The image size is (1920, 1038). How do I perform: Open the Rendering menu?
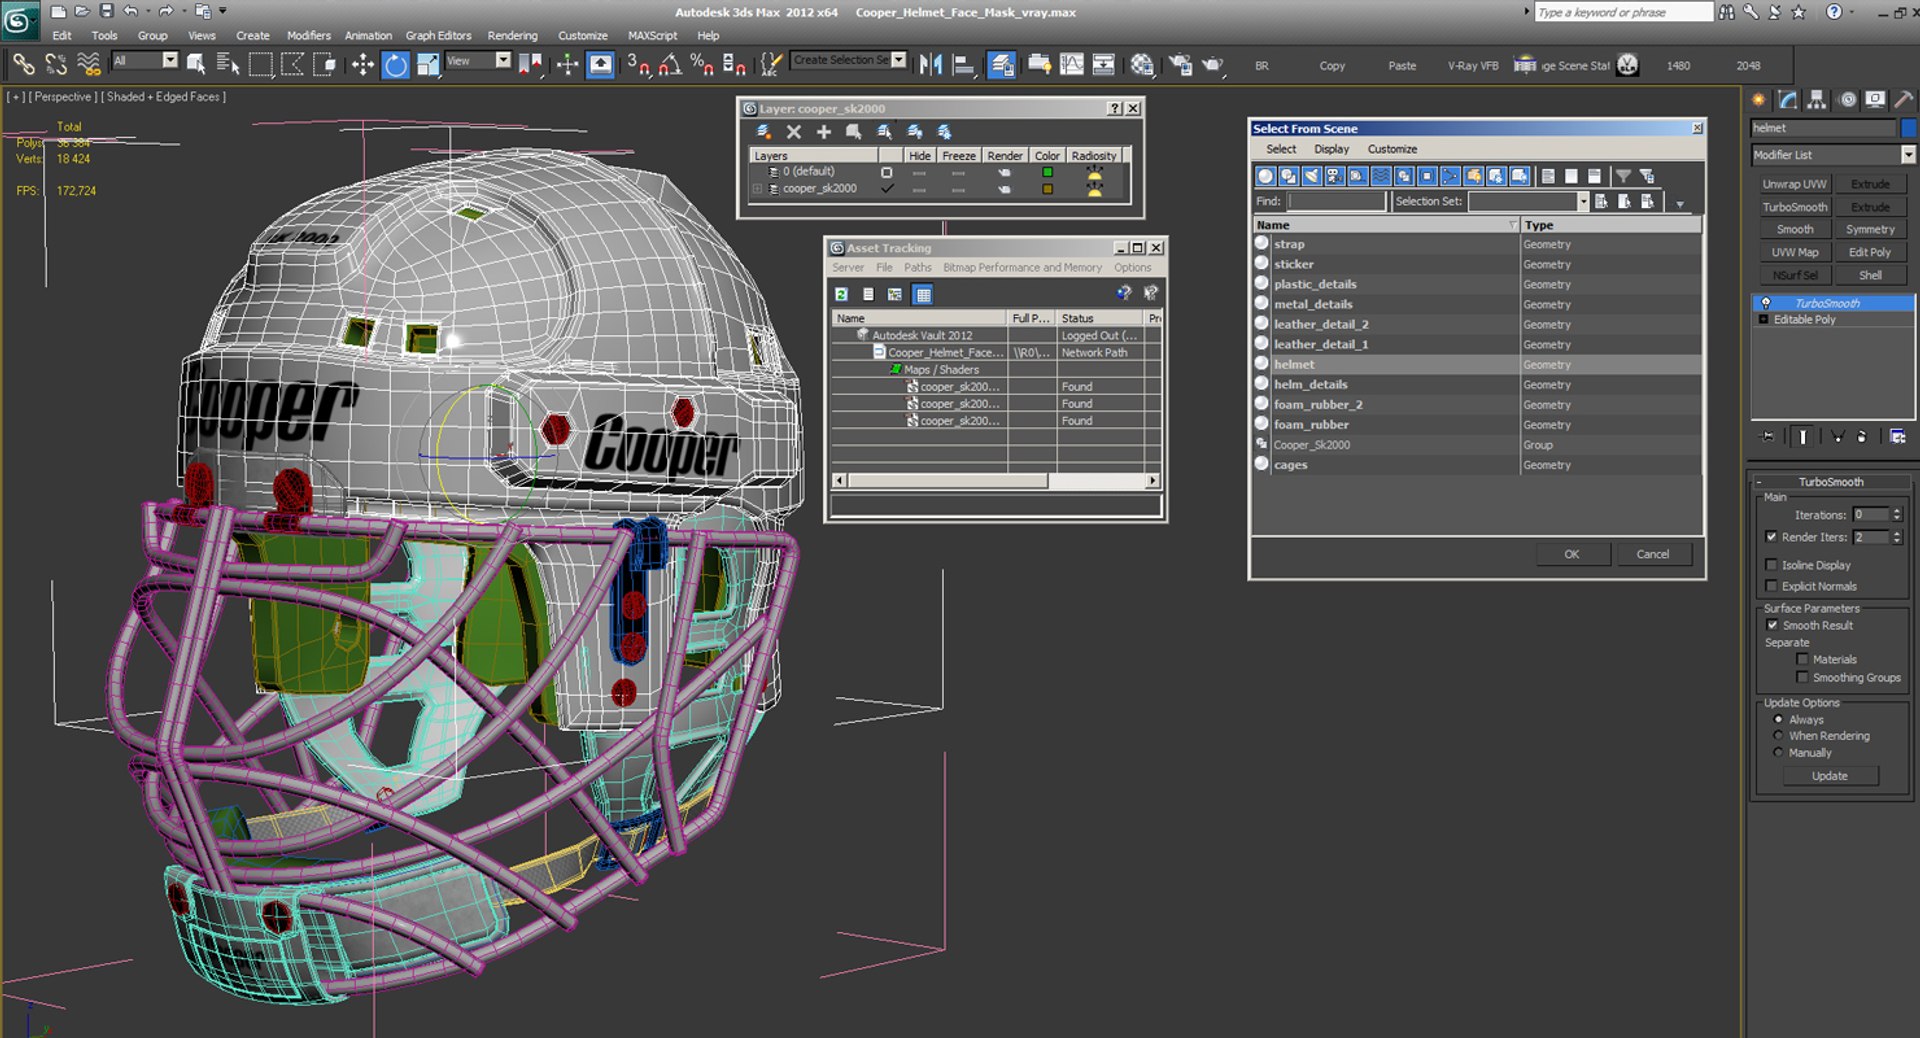coord(512,35)
